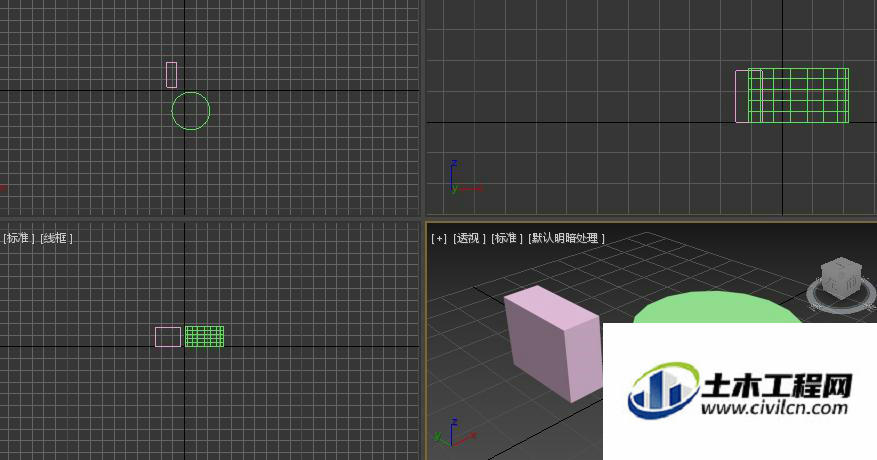Select the green wireframe in the bottom-left viewport
Image resolution: width=877 pixels, height=460 pixels.
205,336
